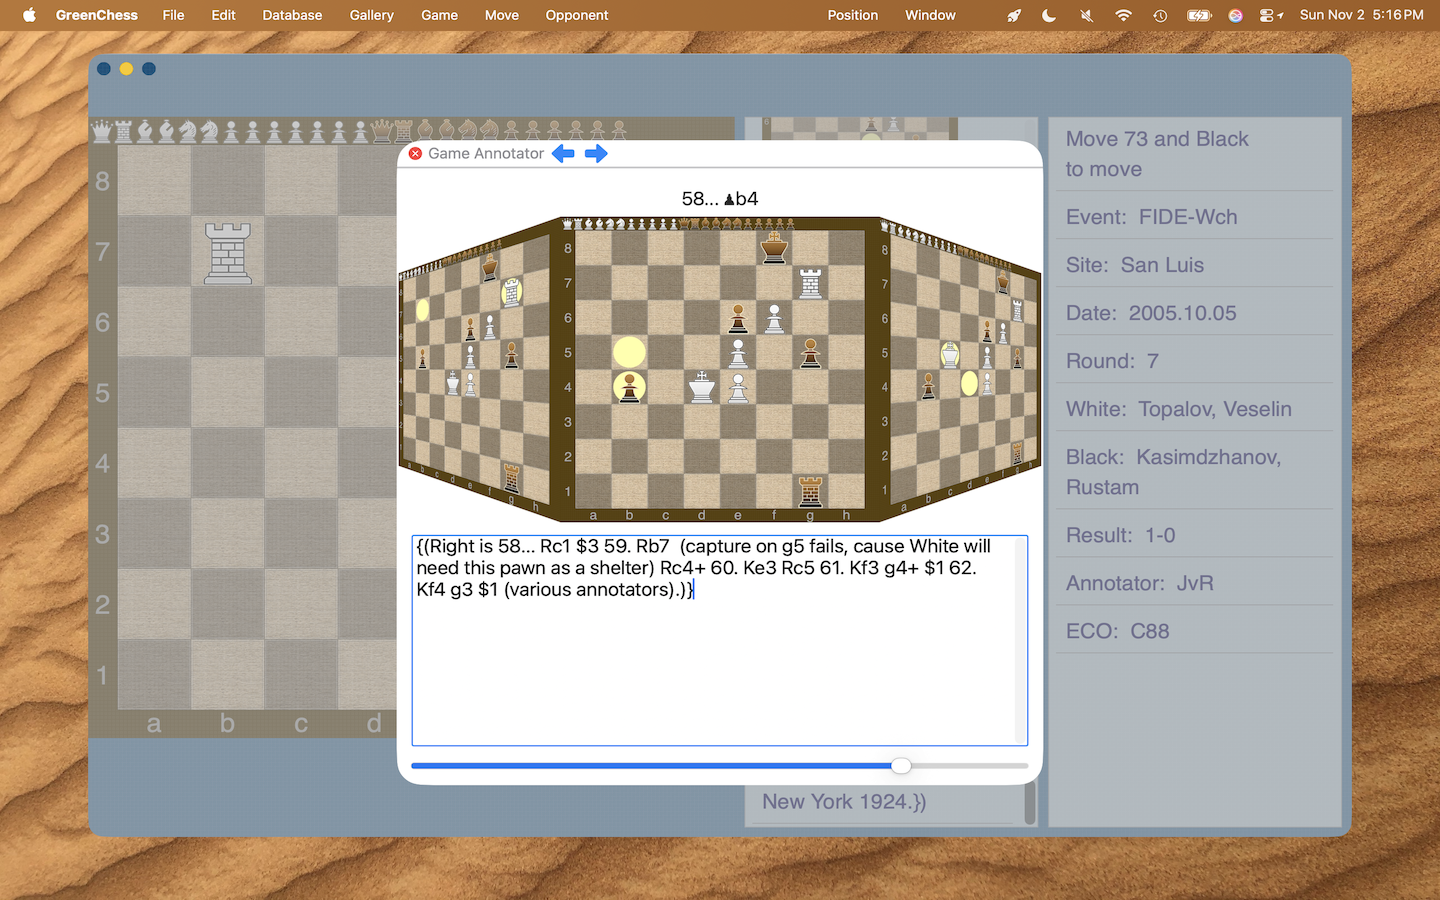
Task: Open the Position menu
Action: click(x=853, y=15)
